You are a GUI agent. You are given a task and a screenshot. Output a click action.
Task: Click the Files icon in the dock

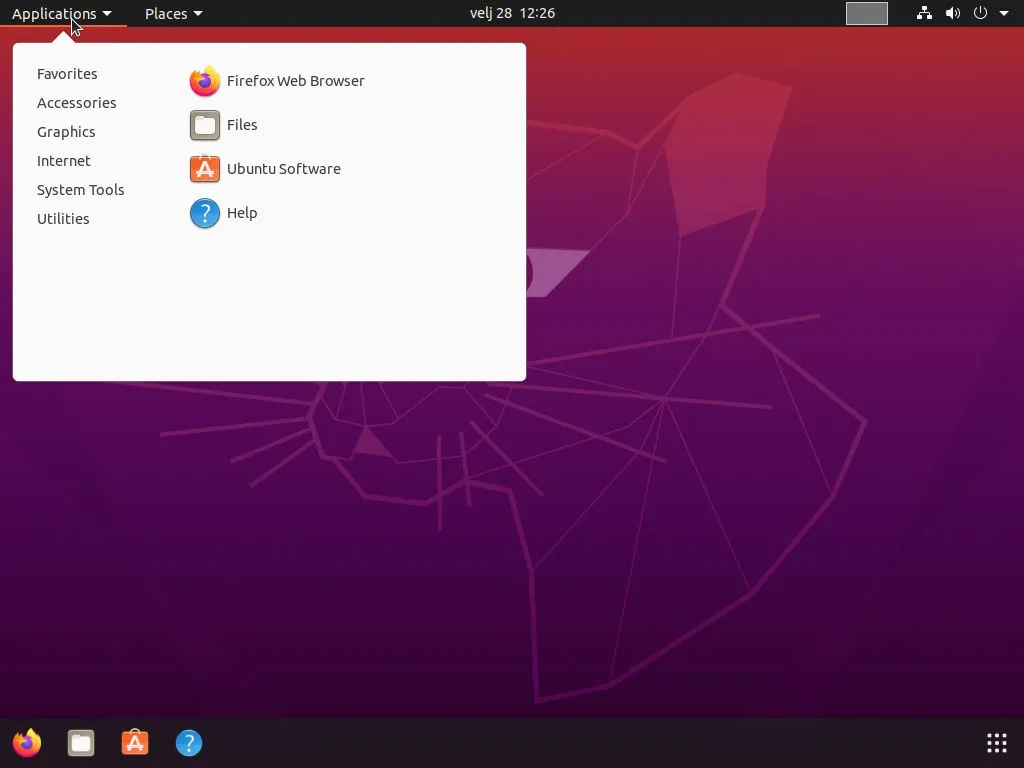[81, 742]
